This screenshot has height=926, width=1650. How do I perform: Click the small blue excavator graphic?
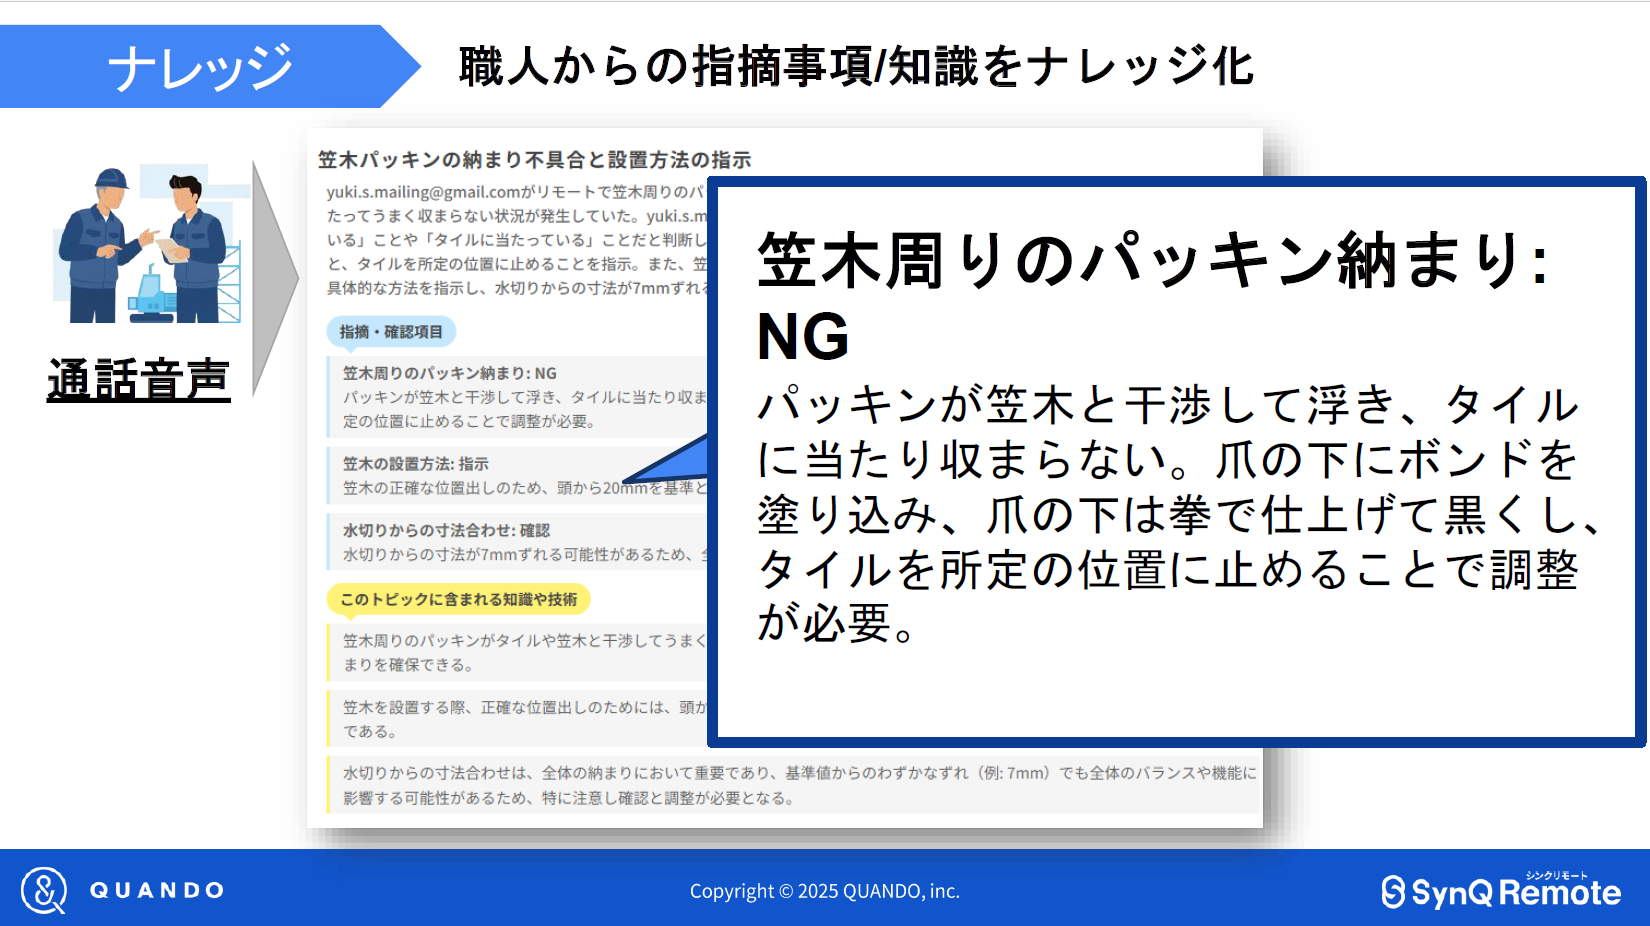[x=153, y=297]
